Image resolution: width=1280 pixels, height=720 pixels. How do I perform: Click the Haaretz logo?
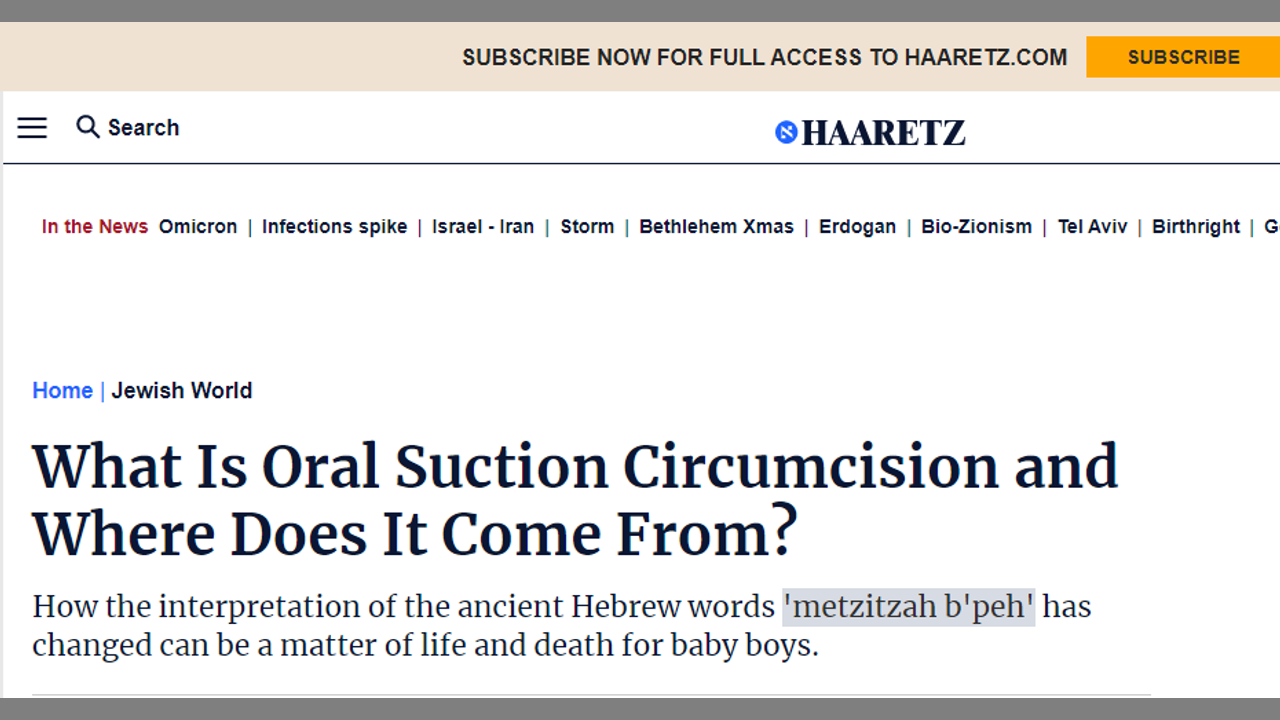point(870,132)
